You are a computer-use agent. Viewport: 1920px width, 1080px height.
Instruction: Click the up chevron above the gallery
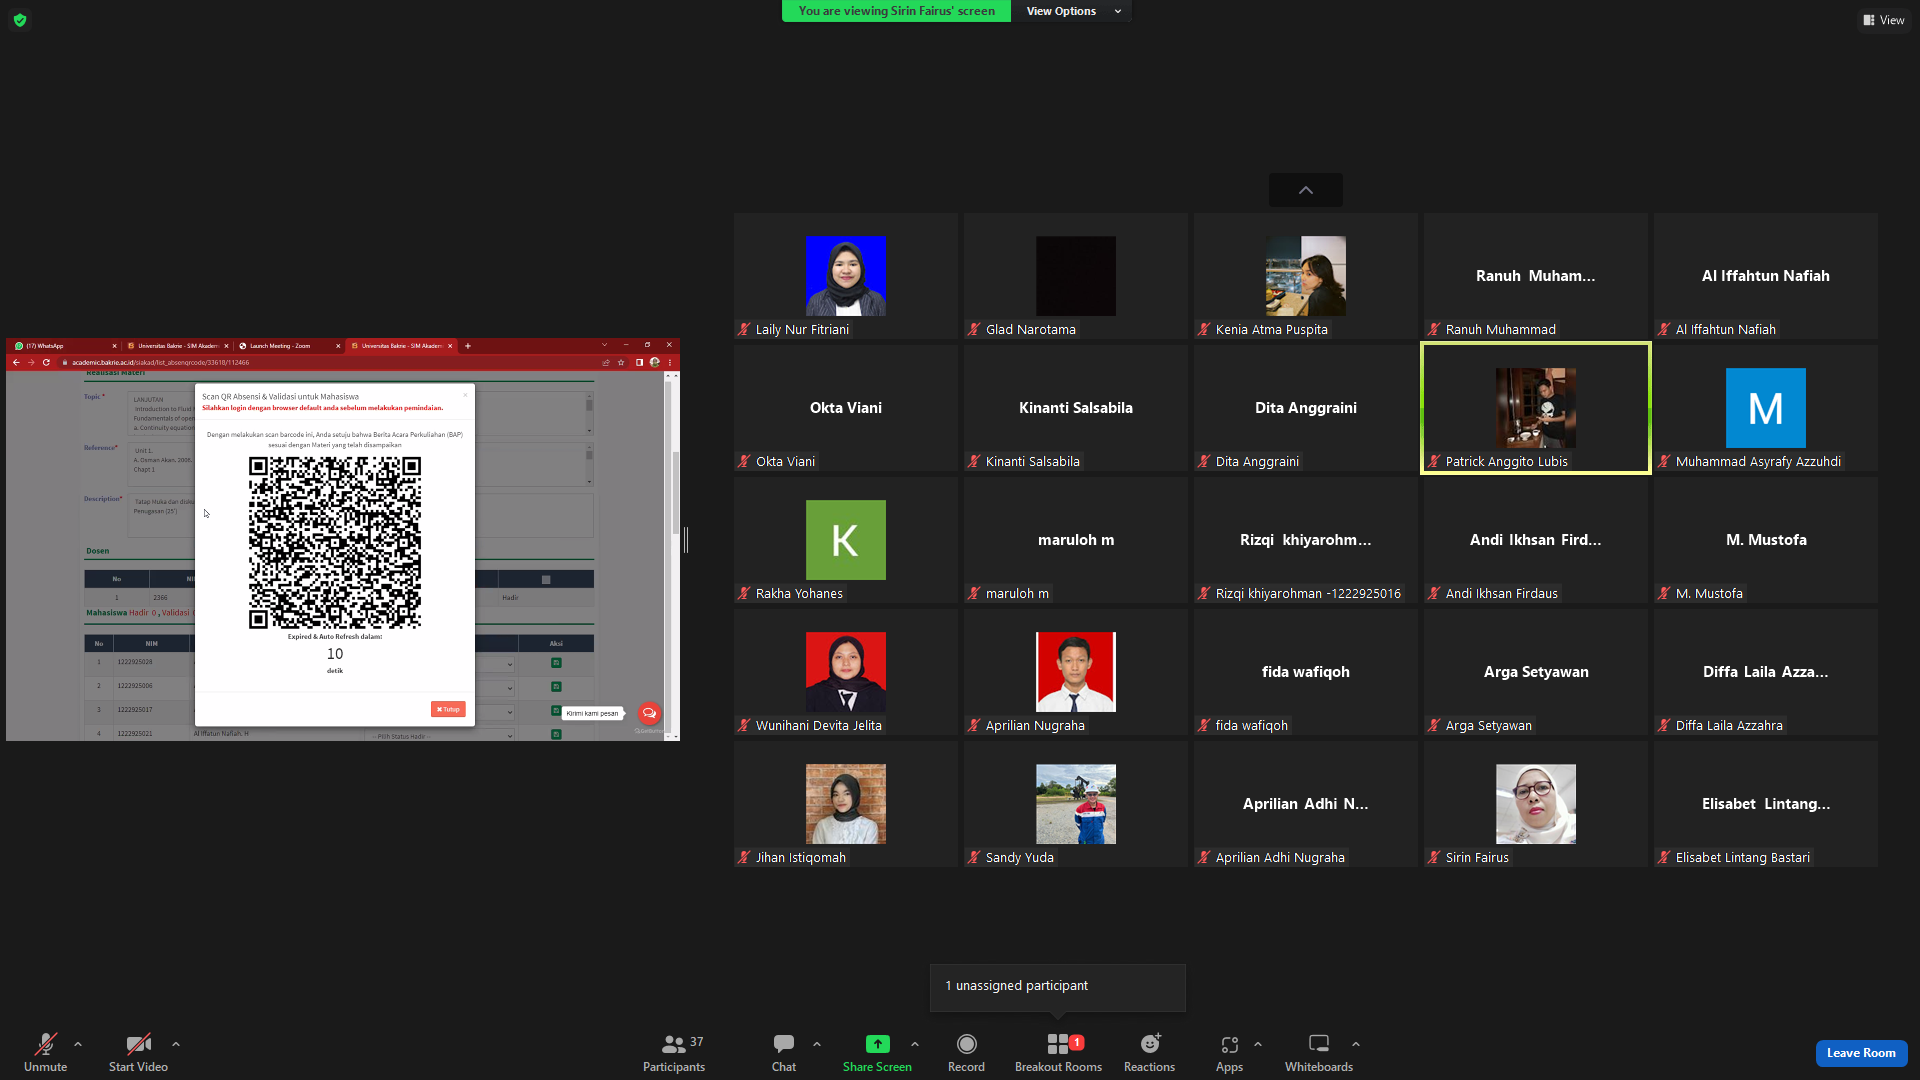pos(1306,190)
